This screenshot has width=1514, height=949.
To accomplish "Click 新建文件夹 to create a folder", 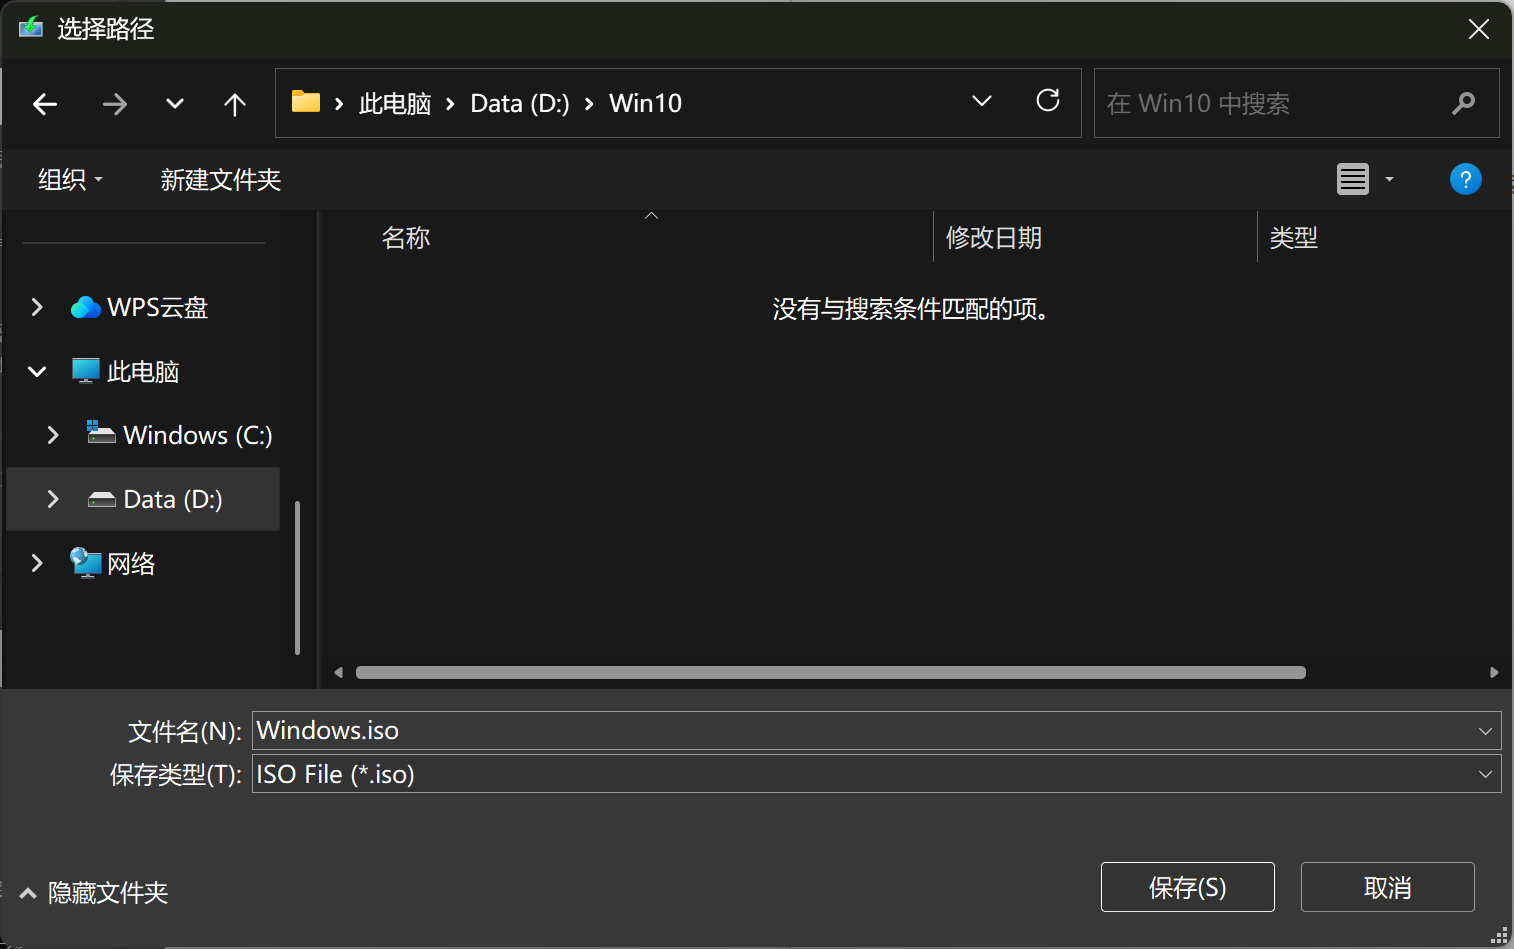I will [x=221, y=180].
